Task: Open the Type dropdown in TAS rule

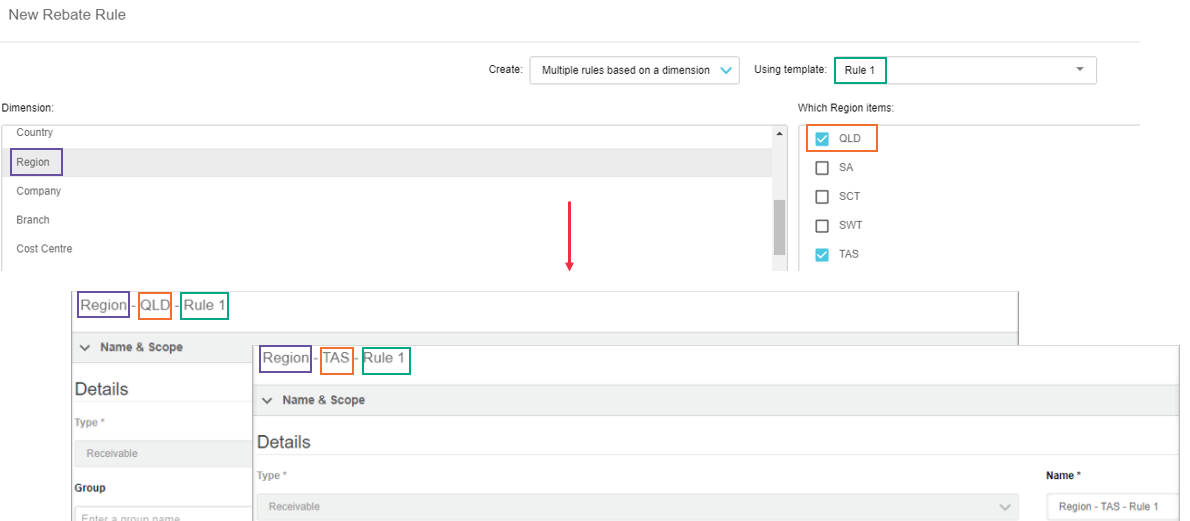Action: tap(638, 507)
